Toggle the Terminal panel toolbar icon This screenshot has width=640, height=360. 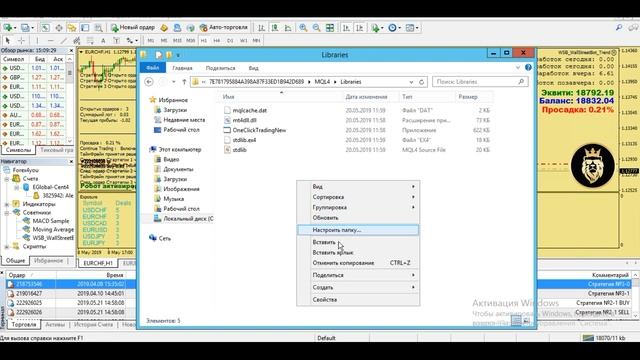85,28
